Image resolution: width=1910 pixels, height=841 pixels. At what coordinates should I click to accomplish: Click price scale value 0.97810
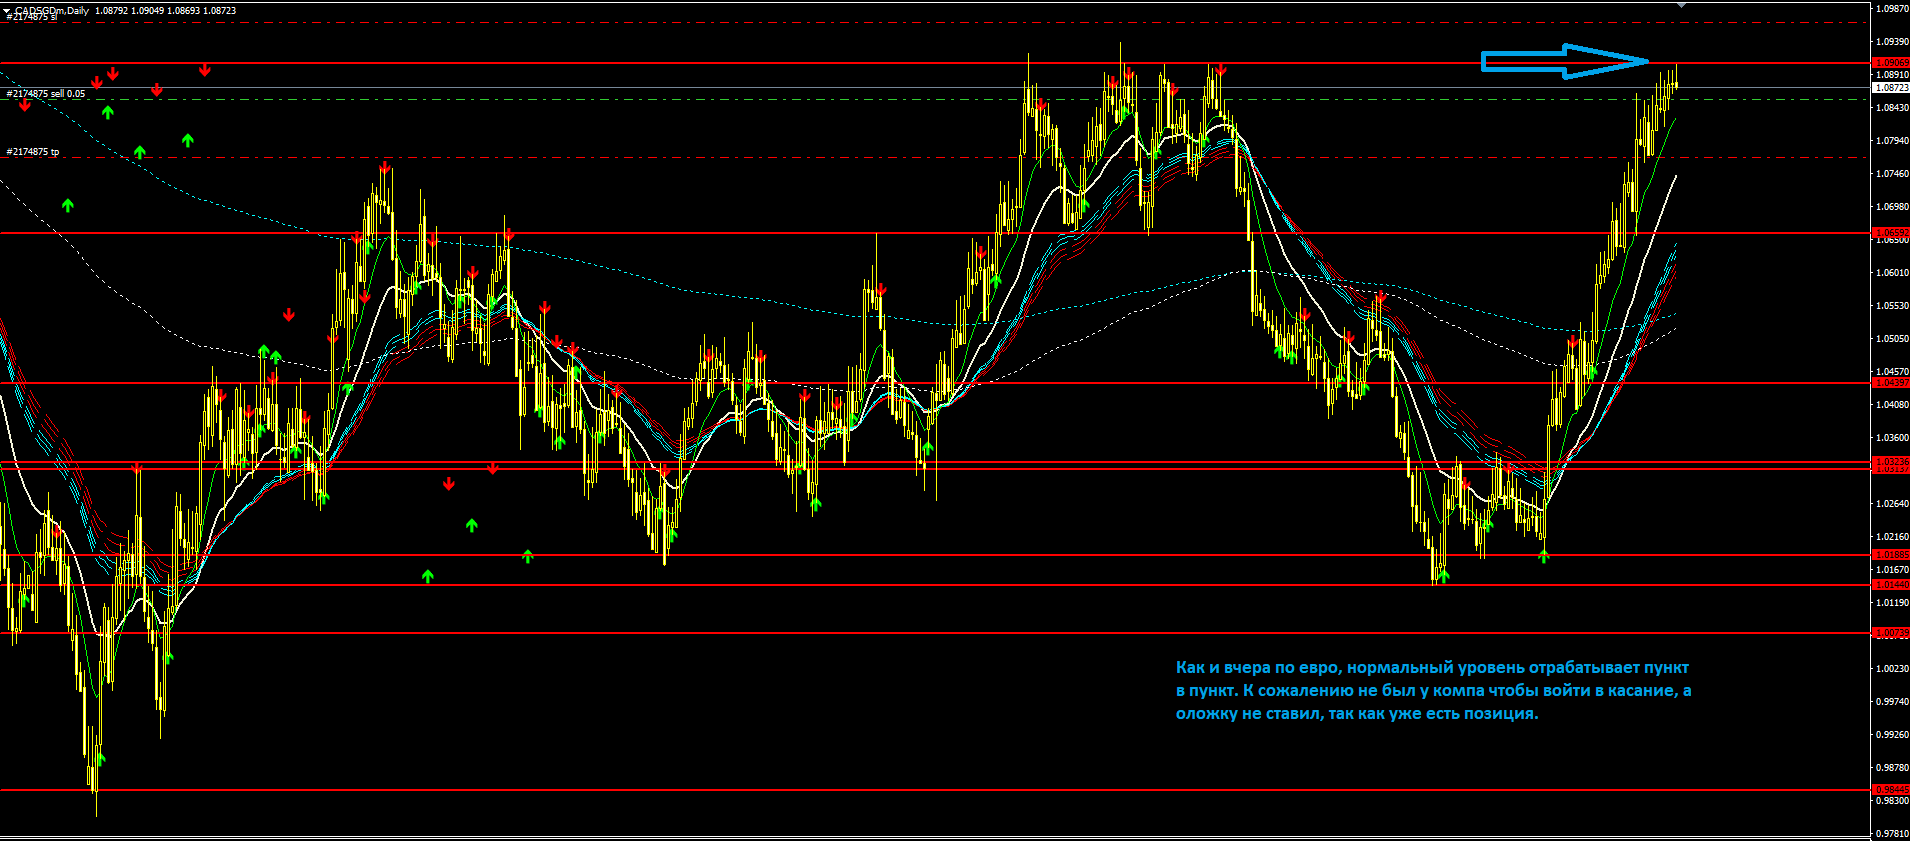coord(1891,834)
